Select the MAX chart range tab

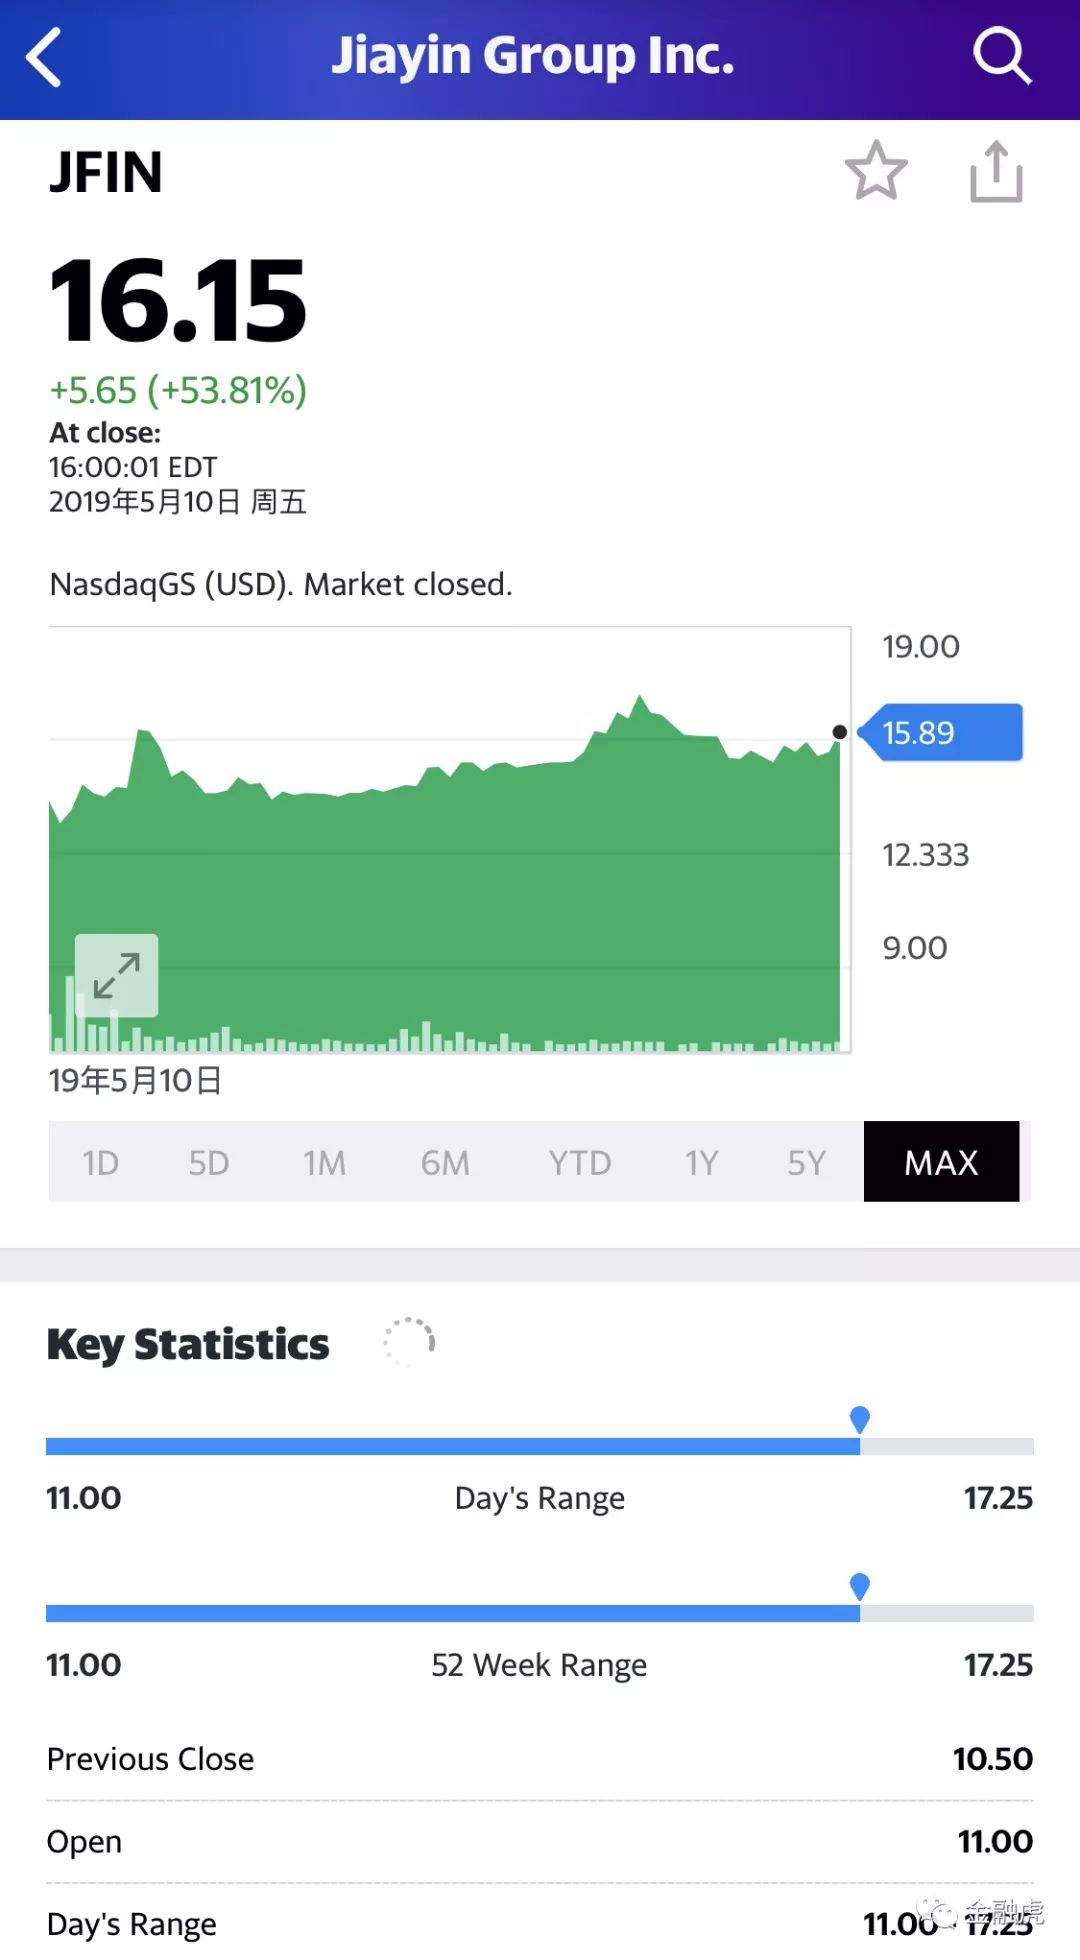click(941, 1161)
